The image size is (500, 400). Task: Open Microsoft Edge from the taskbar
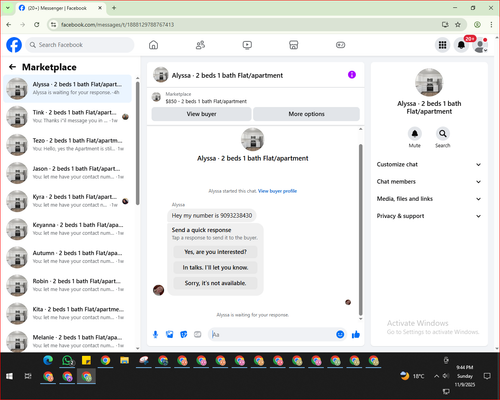pyautogui.click(x=48, y=360)
